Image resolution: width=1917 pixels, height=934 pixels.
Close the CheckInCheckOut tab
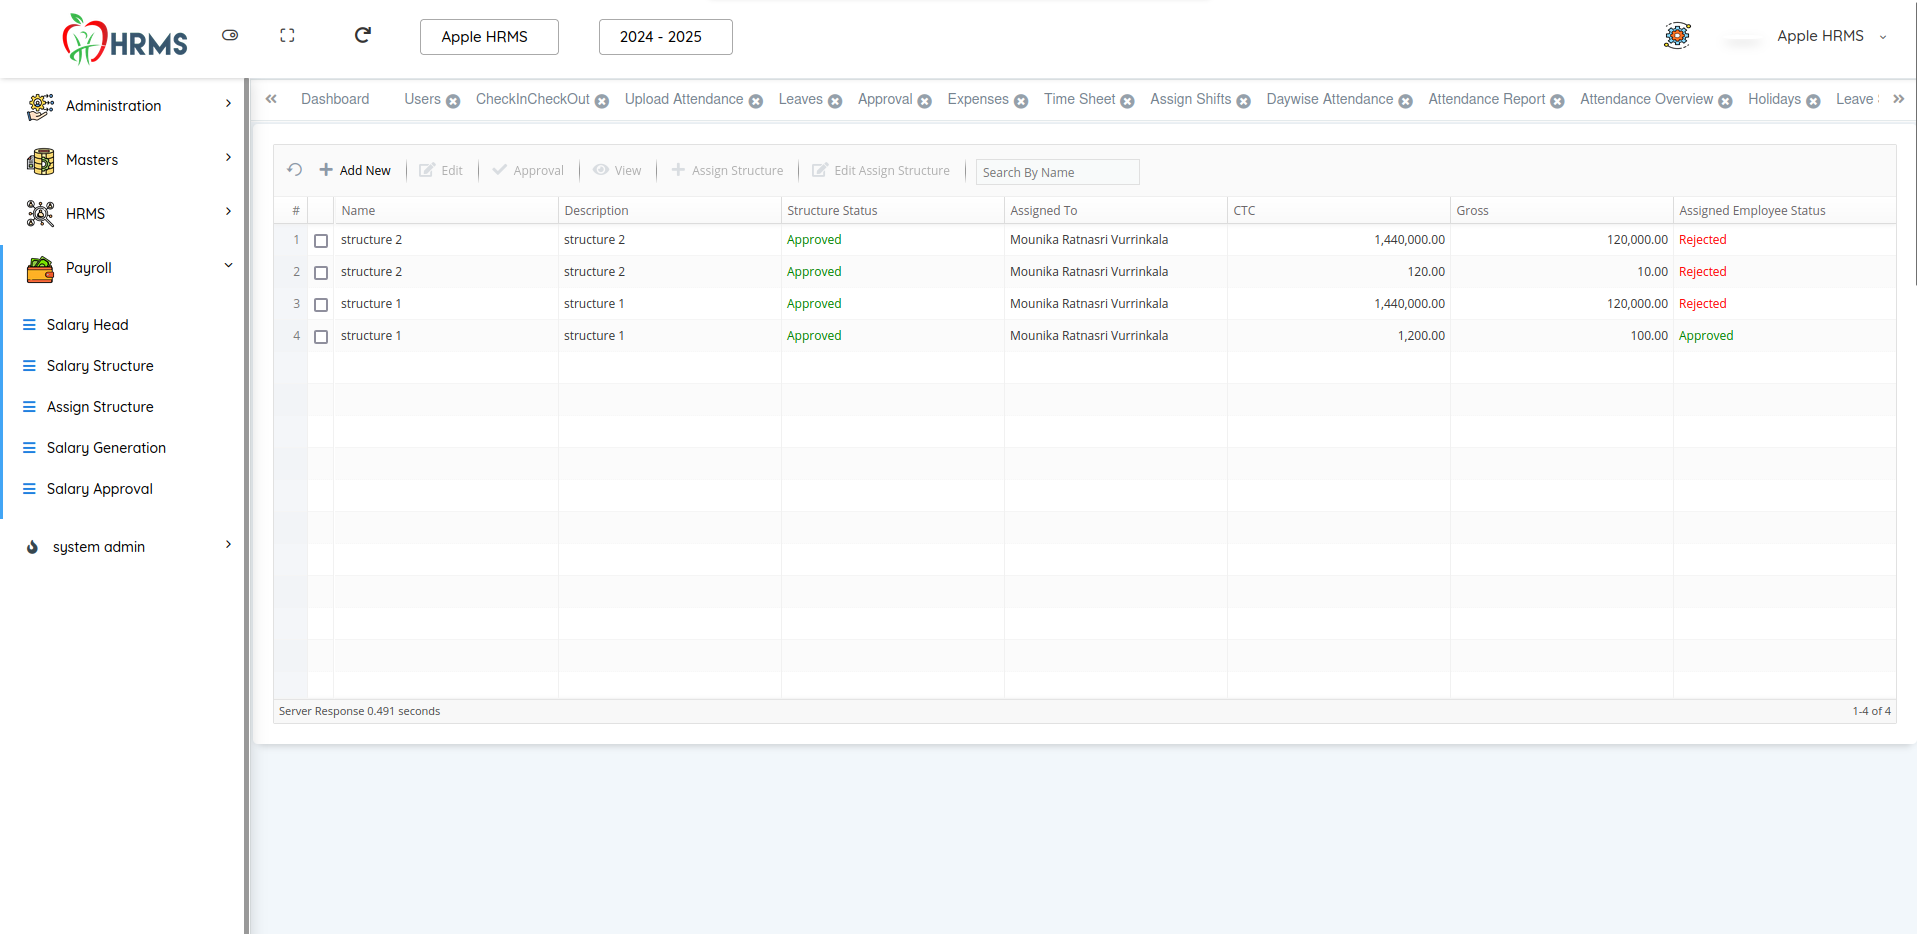(x=602, y=101)
